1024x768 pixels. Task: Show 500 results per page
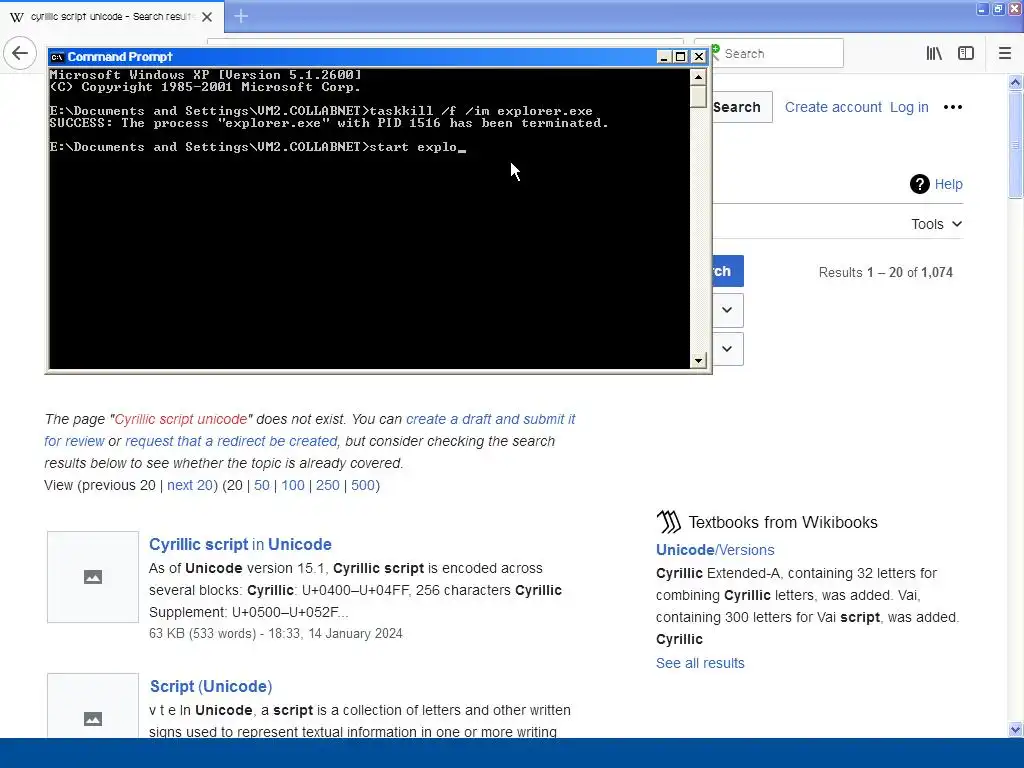363,485
